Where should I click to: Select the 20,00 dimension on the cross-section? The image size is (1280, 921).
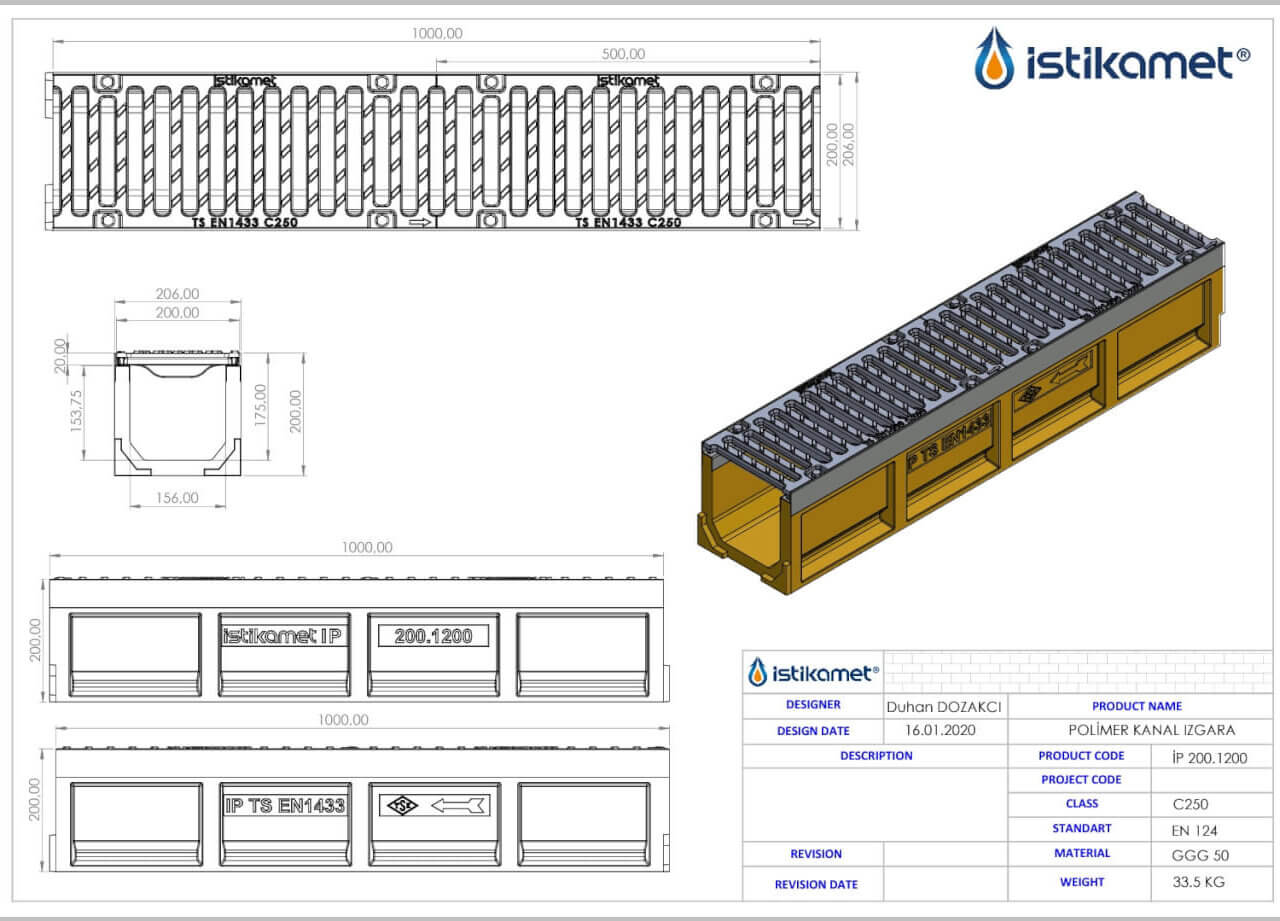(61, 355)
